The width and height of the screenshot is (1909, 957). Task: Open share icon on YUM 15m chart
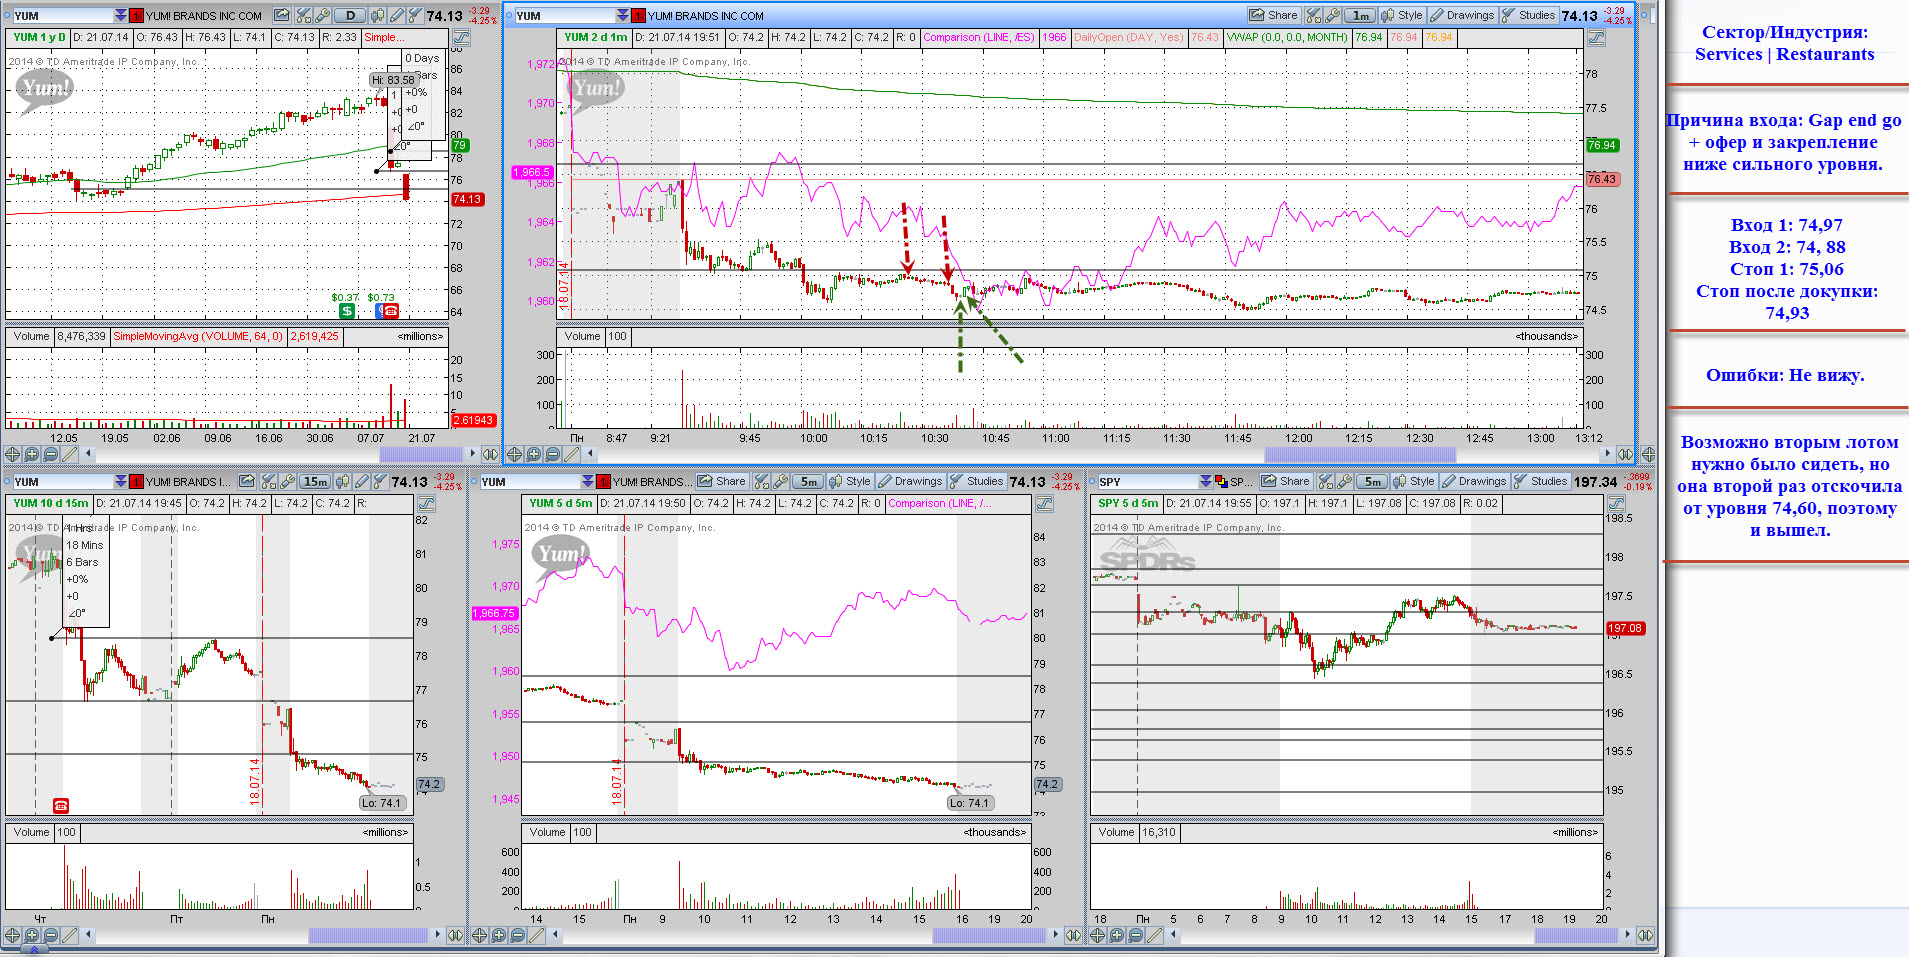(x=246, y=482)
